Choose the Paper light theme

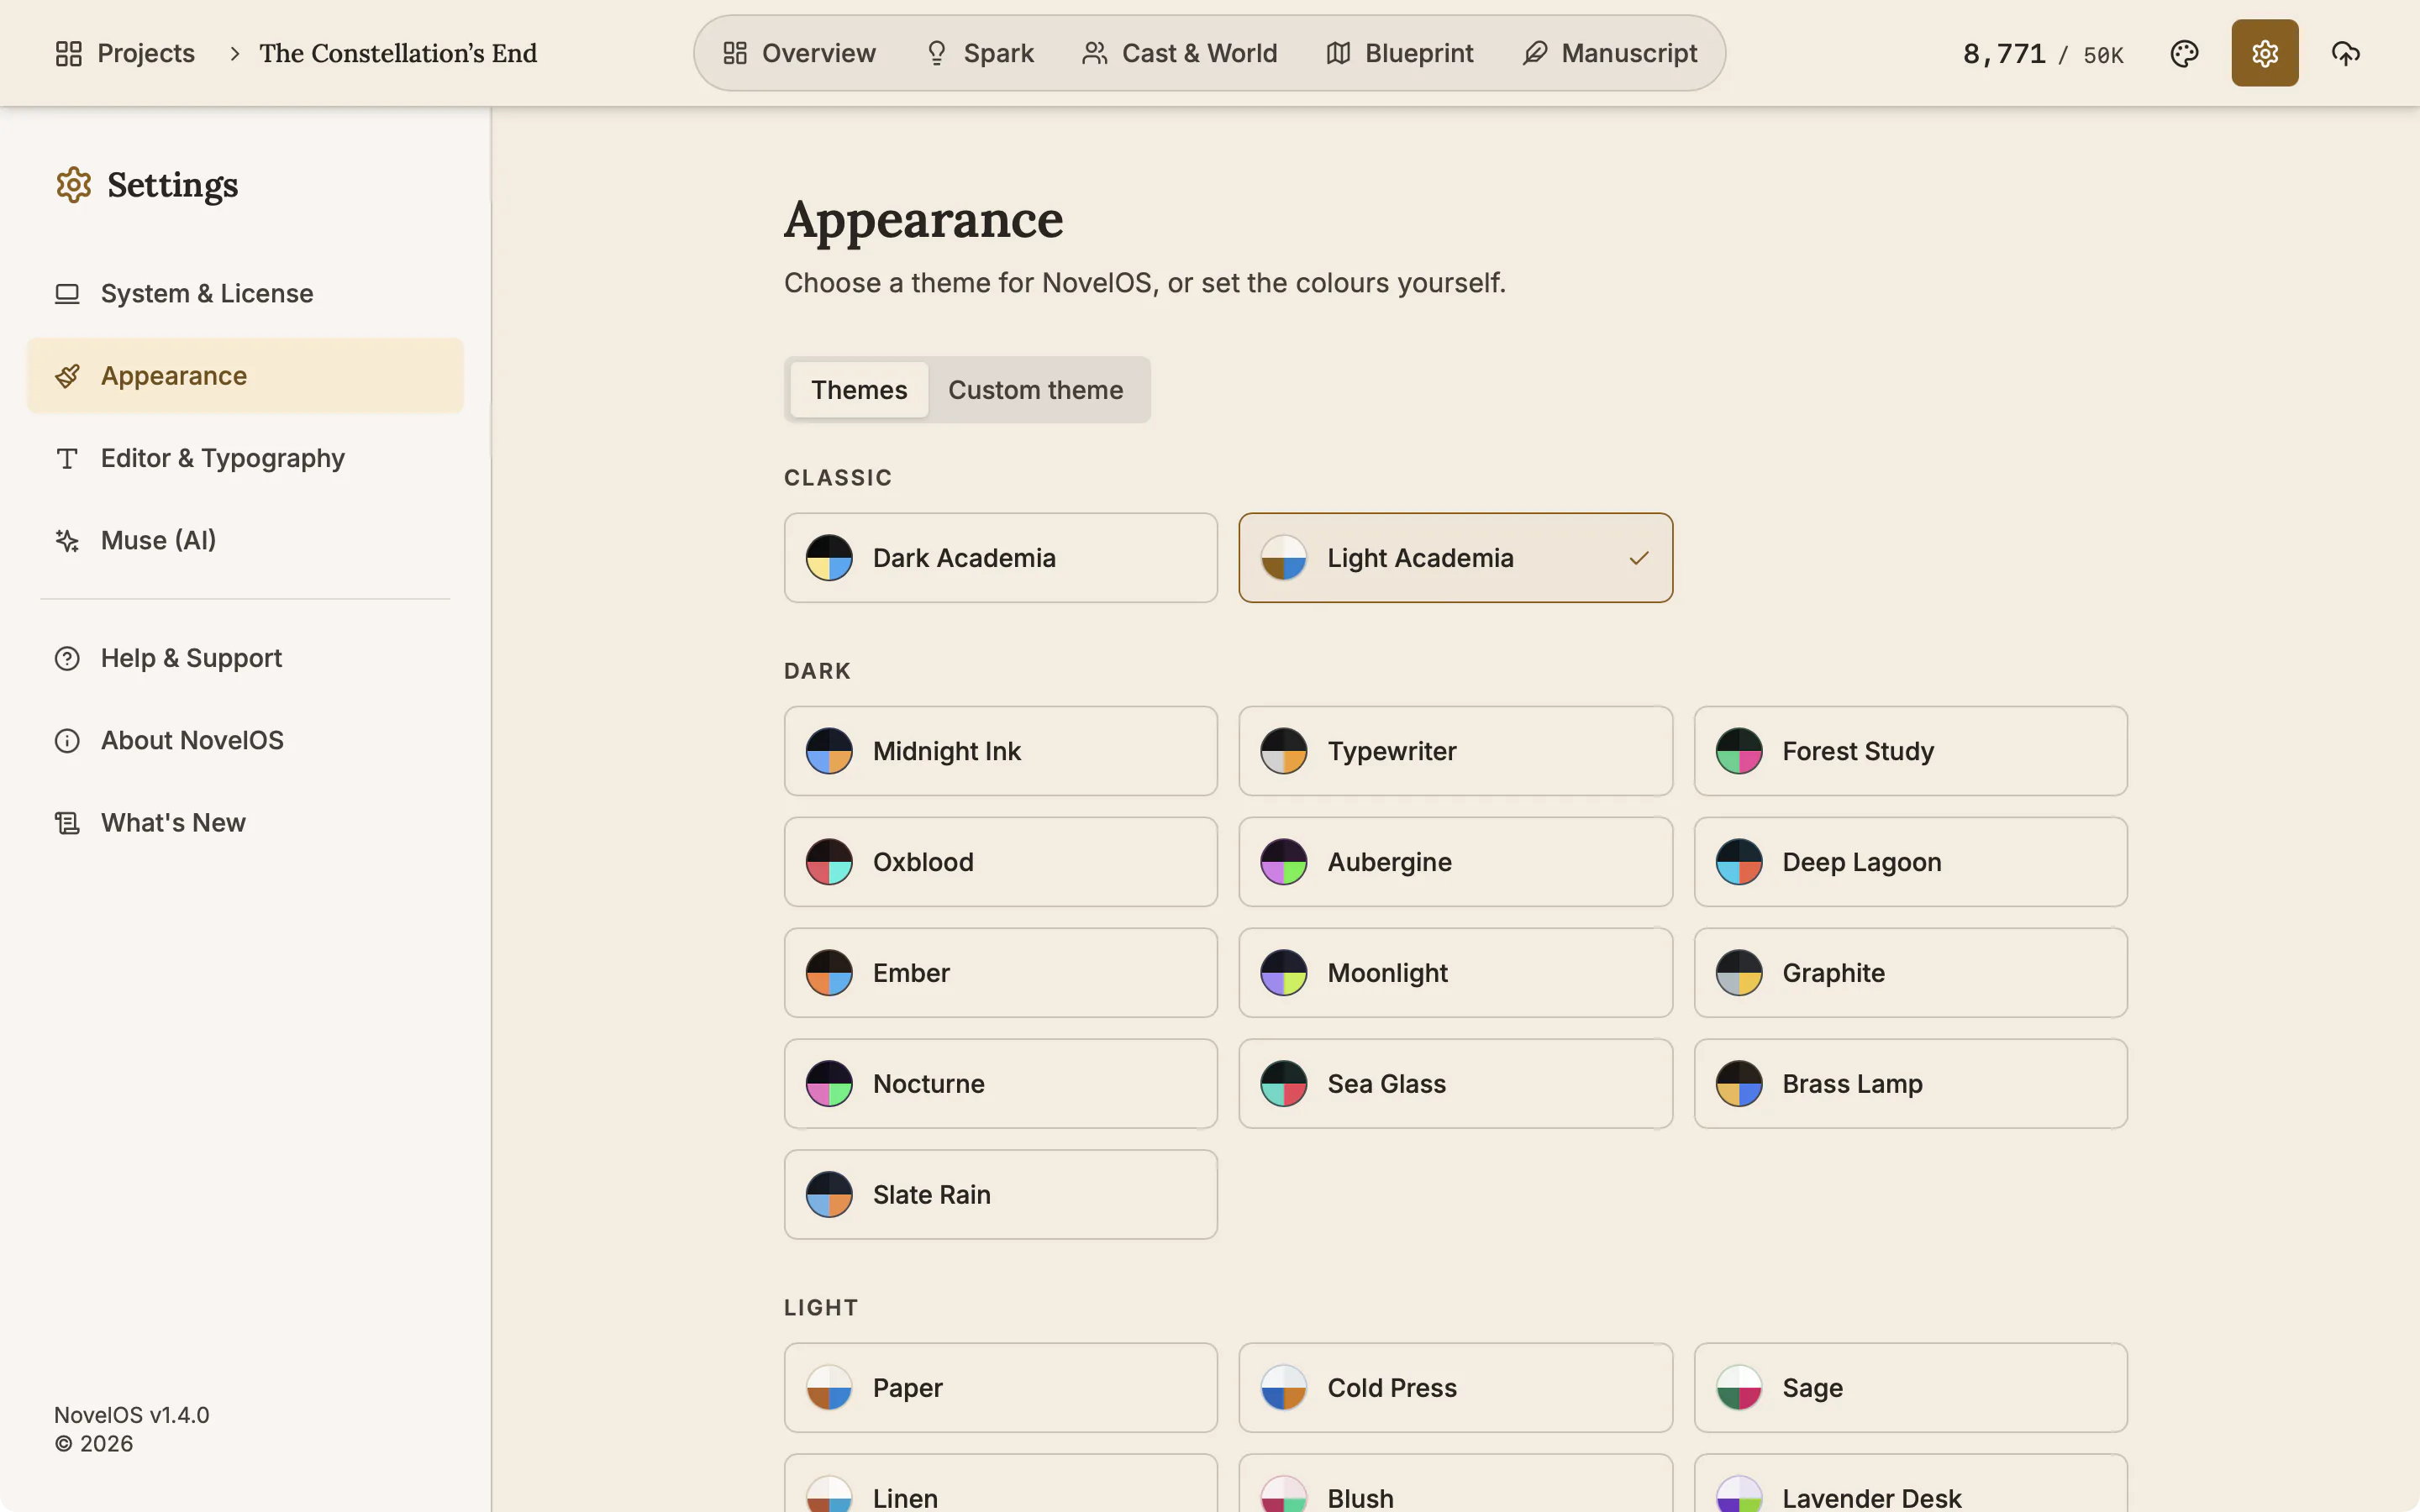pos(1000,1388)
